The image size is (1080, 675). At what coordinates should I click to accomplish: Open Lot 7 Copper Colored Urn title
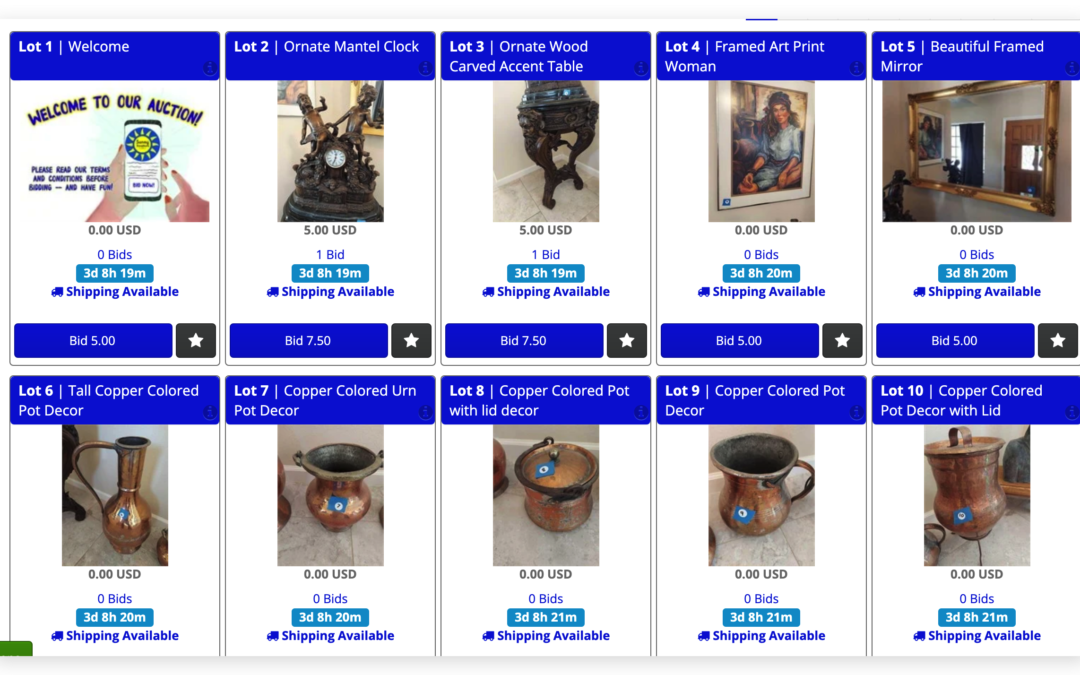325,400
